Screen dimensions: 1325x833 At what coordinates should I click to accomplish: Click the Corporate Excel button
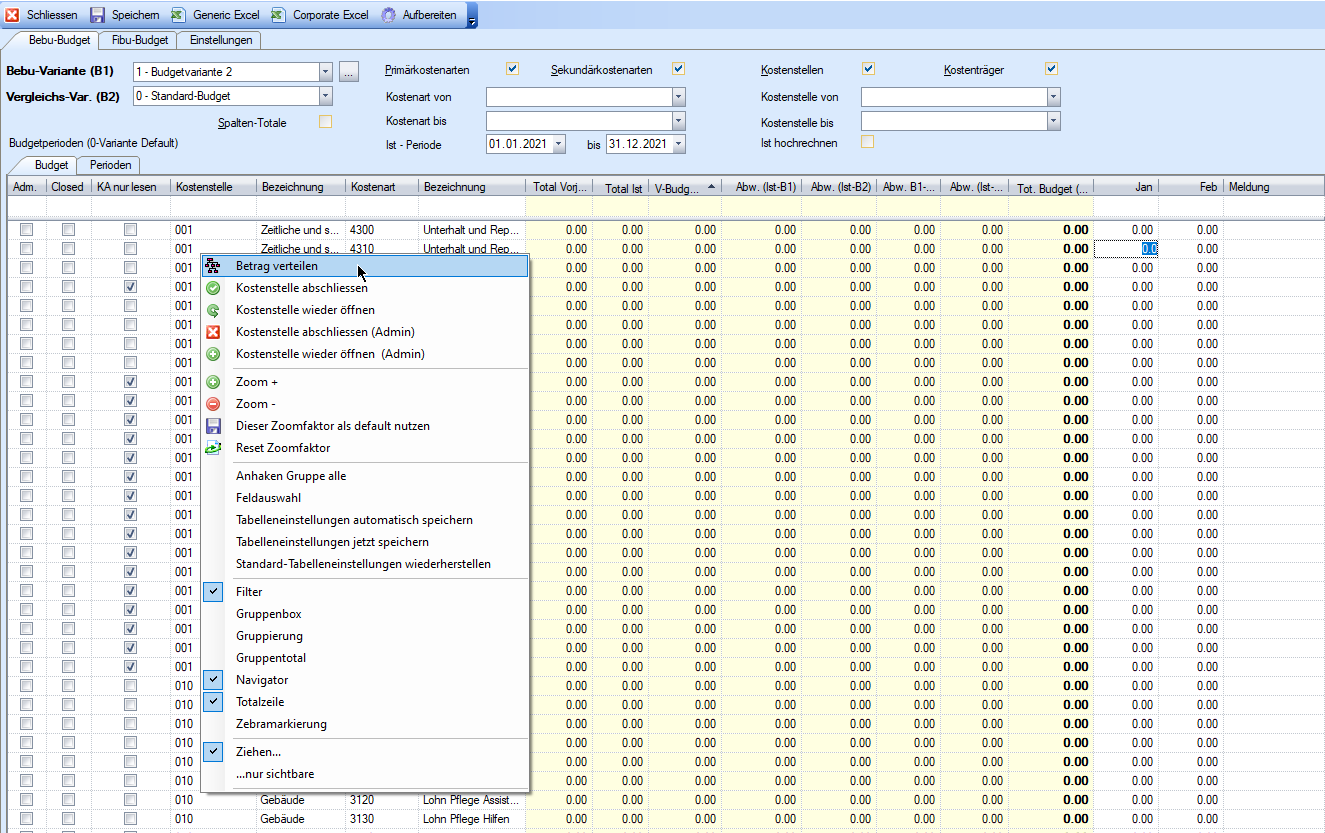[321, 15]
